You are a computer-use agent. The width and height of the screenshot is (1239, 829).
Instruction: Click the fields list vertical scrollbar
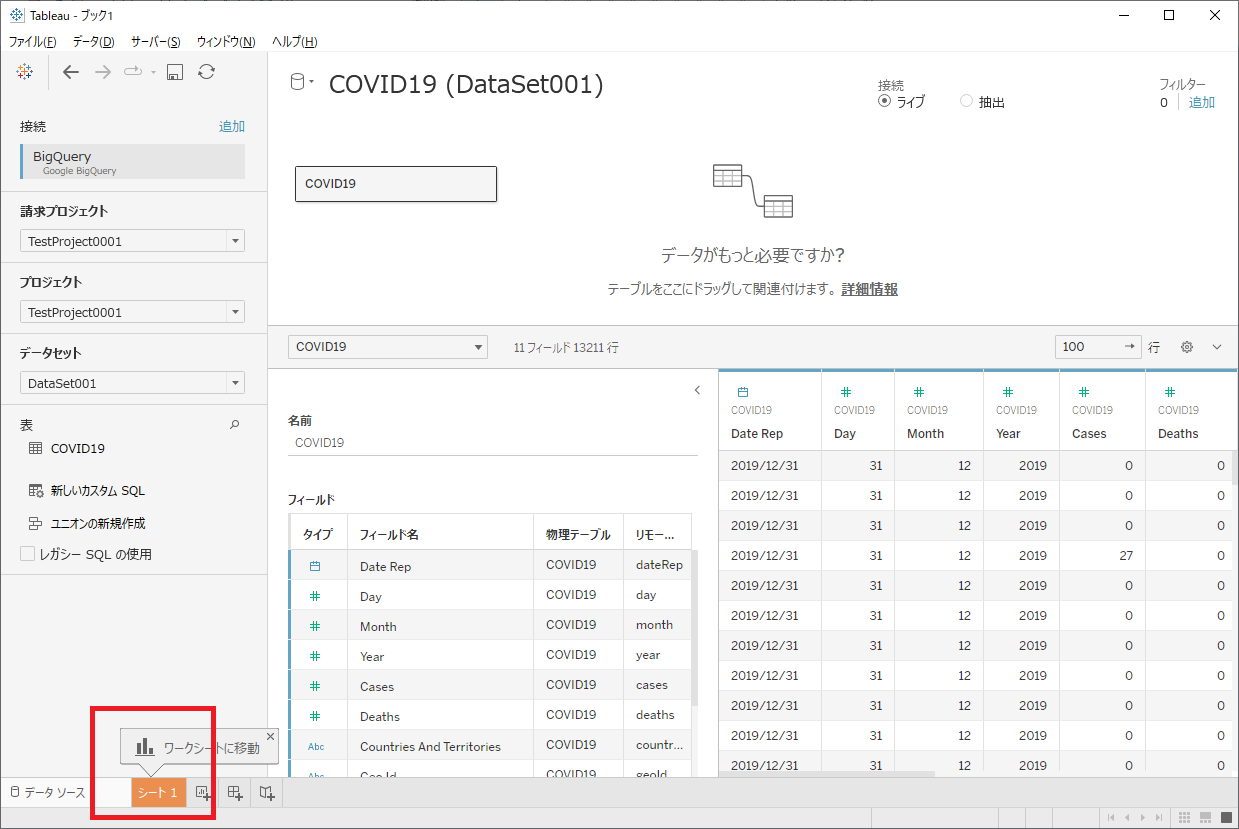[x=695, y=628]
